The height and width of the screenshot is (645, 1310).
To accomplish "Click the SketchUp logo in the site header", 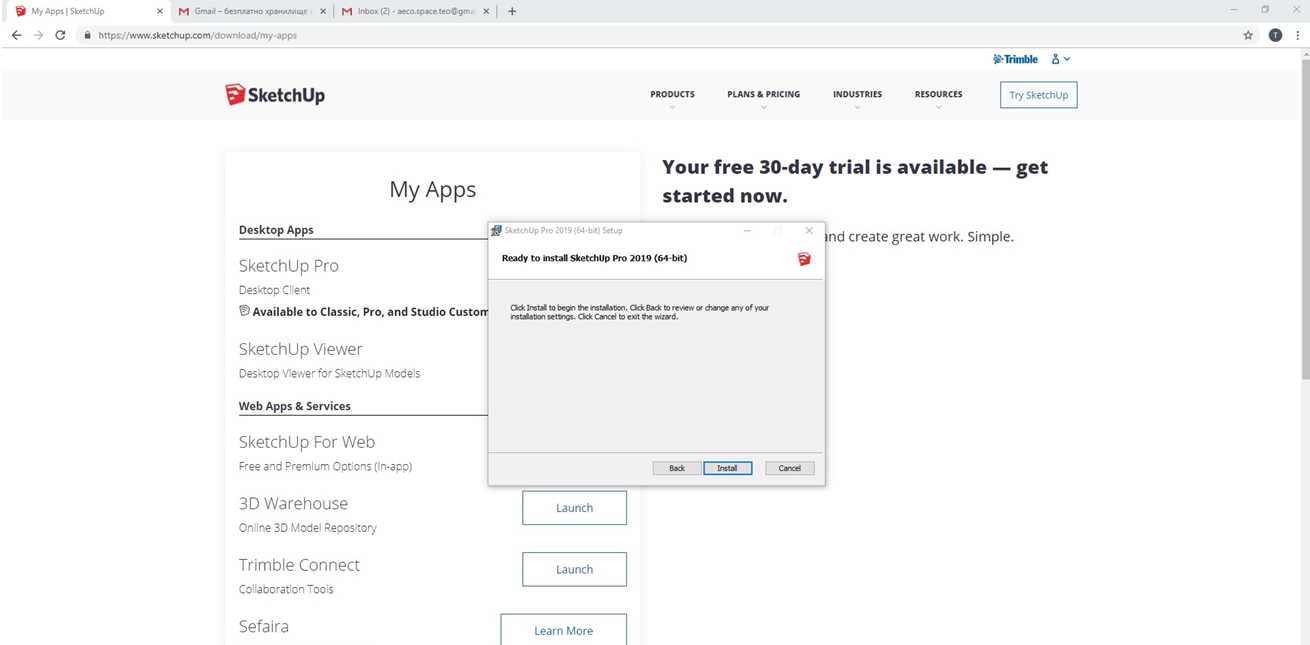I will tap(275, 95).
